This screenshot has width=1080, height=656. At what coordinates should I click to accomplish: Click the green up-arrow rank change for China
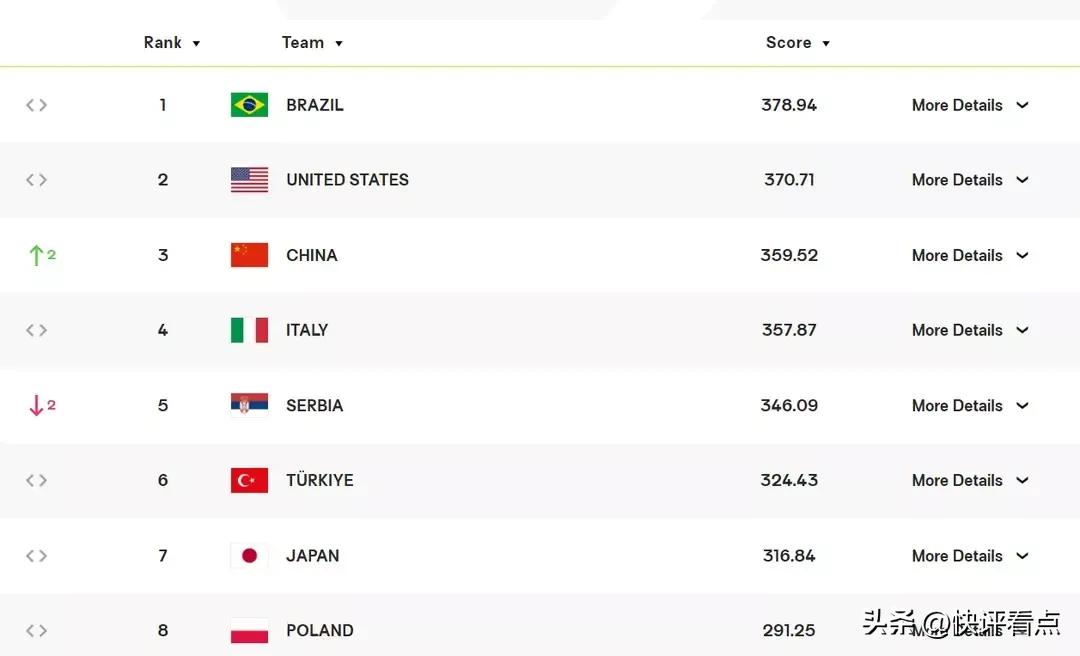(x=41, y=255)
